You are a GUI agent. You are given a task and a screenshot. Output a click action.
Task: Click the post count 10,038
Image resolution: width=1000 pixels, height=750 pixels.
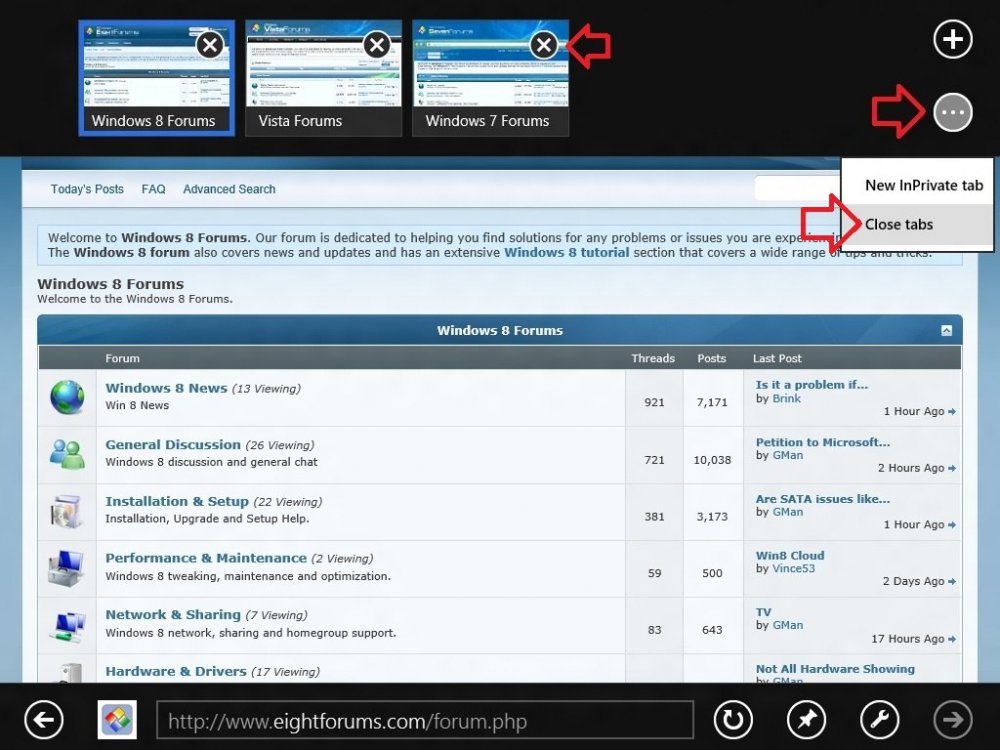[x=712, y=460]
